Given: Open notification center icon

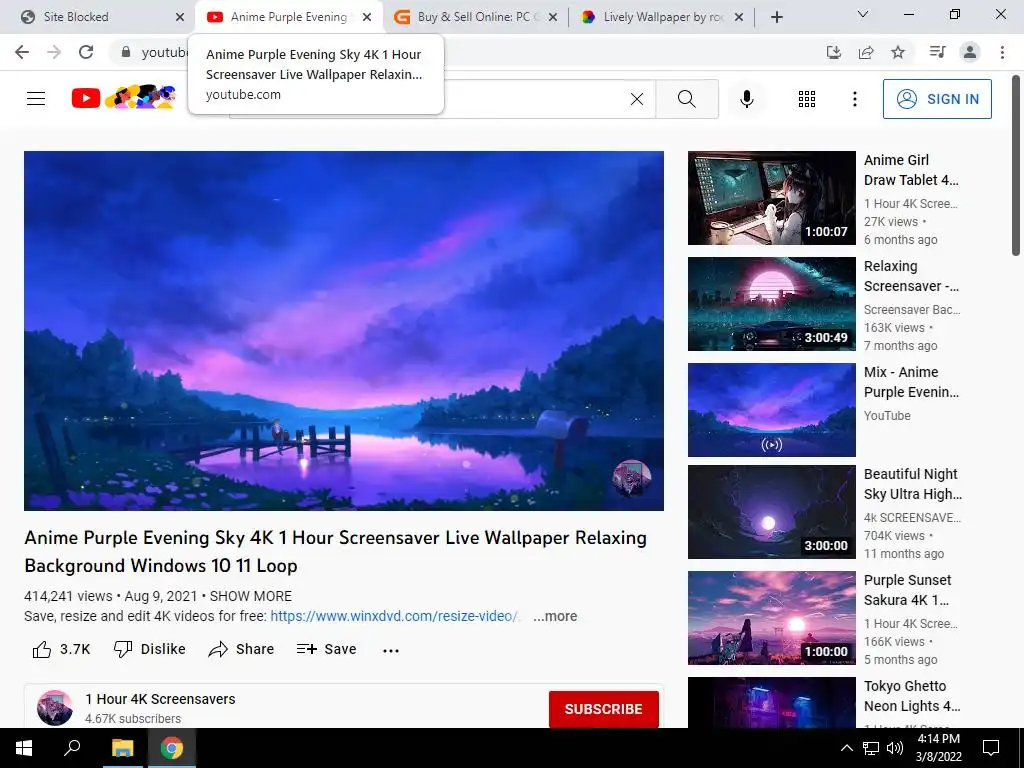Looking at the screenshot, I should [991, 748].
